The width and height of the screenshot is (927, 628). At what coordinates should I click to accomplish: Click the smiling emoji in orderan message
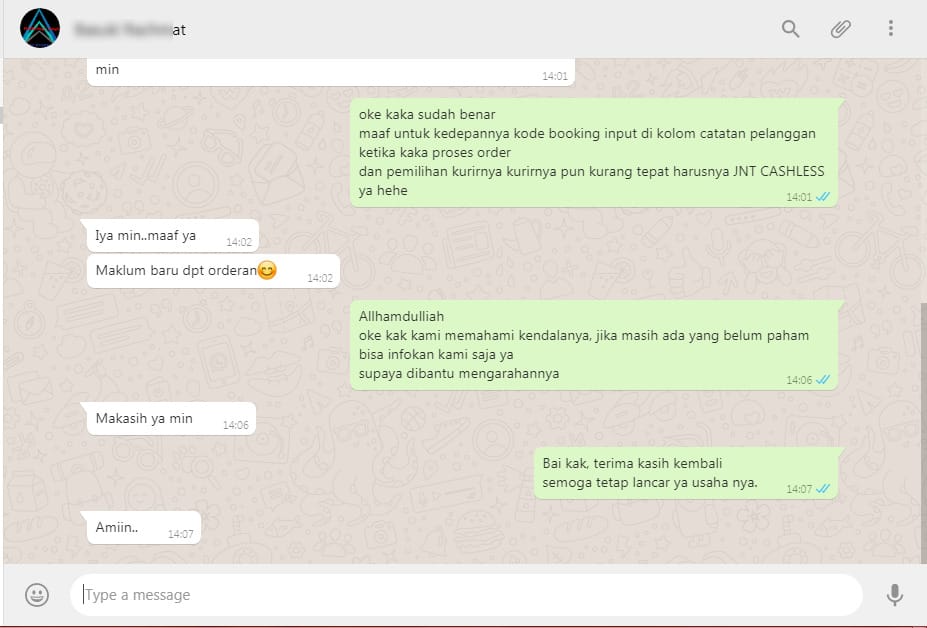tap(267, 270)
